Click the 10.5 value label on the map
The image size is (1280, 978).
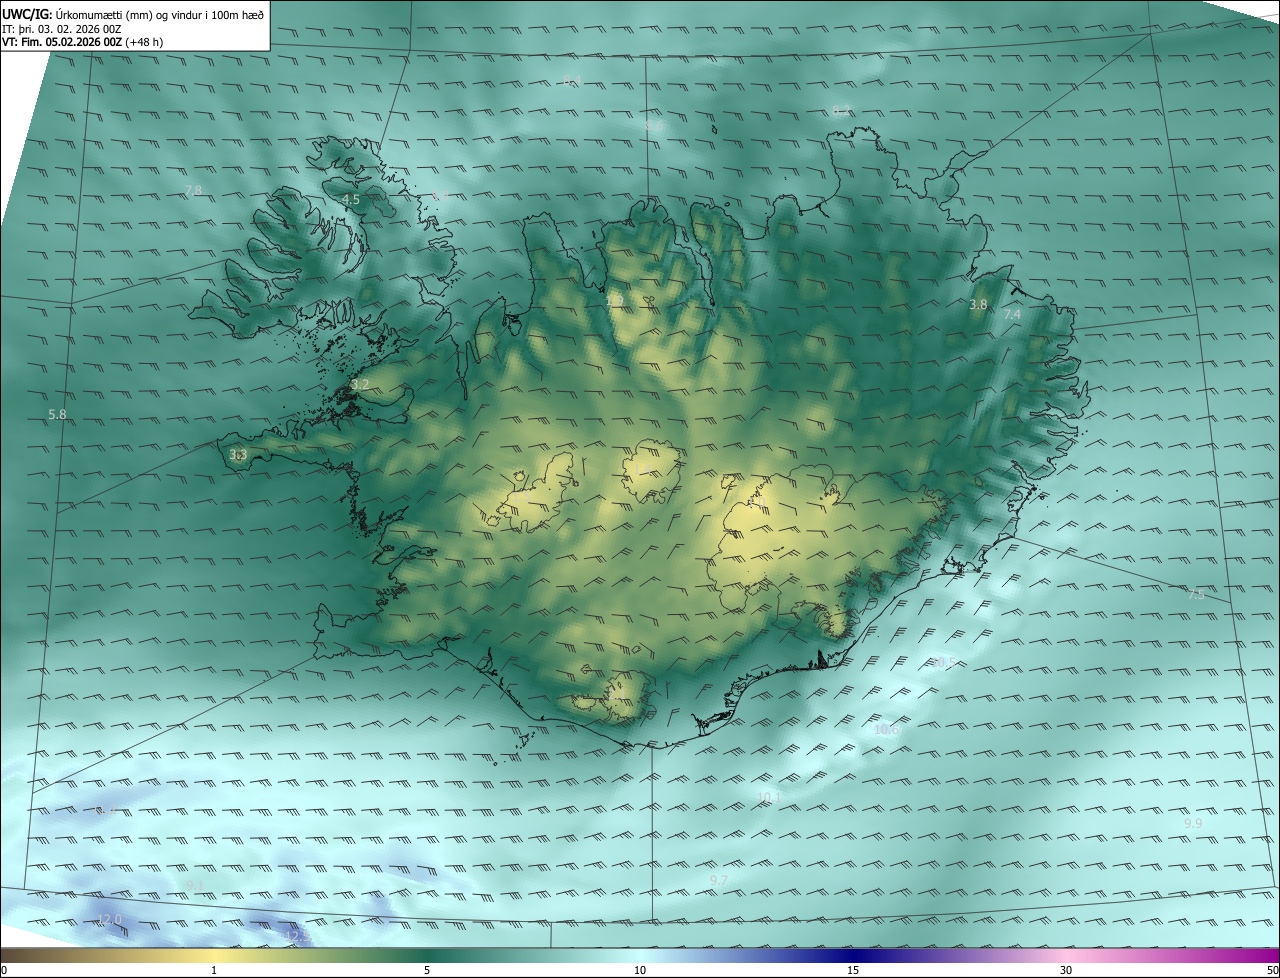click(x=945, y=662)
